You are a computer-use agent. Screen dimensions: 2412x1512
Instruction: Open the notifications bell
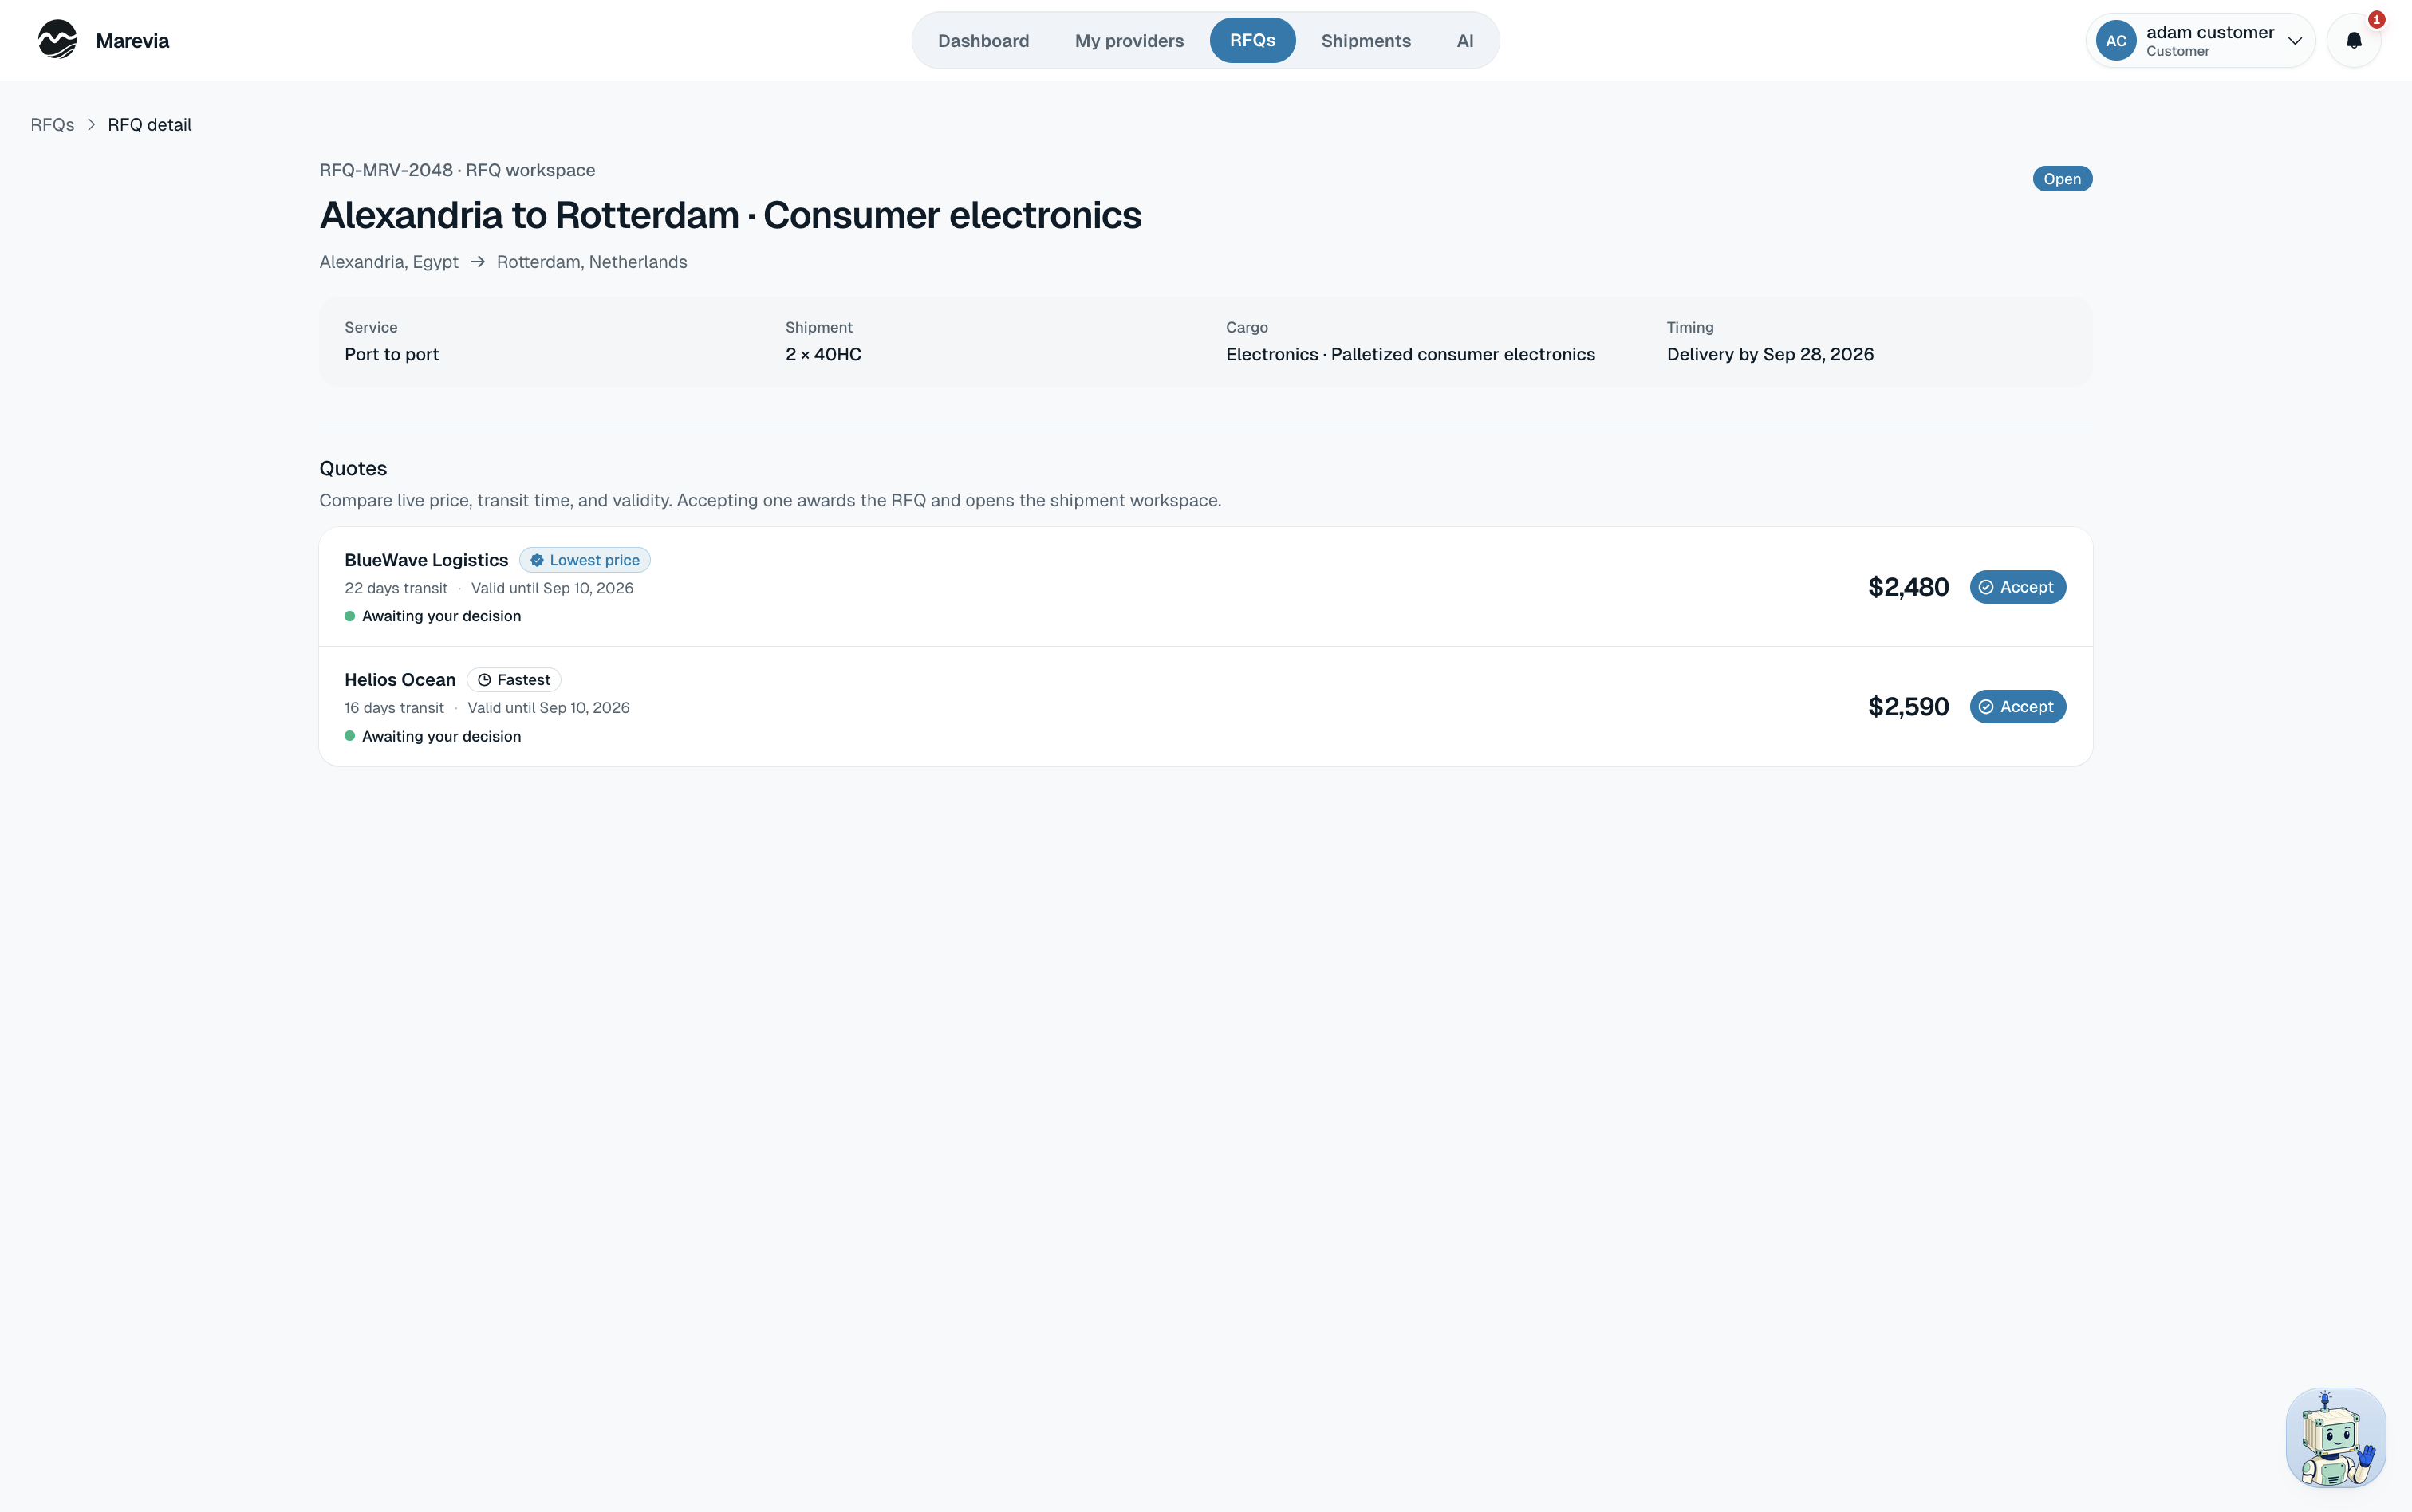2354,41
